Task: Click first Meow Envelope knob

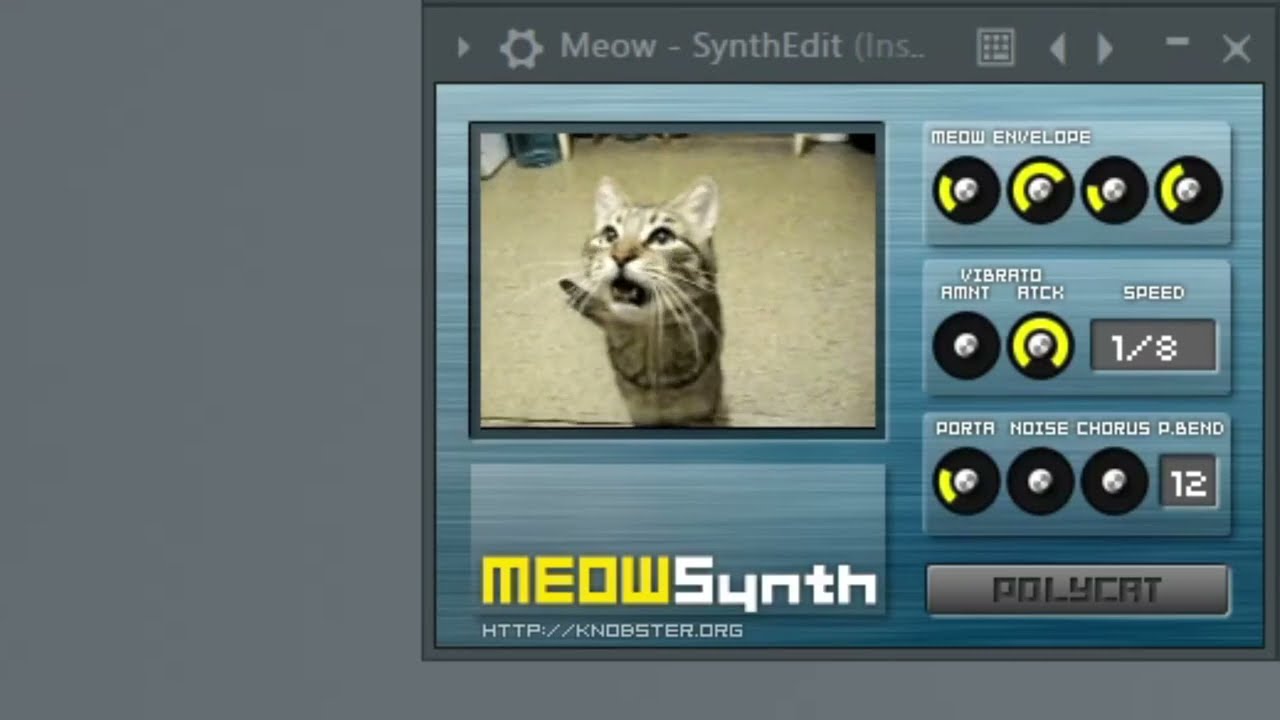Action: [x=966, y=190]
